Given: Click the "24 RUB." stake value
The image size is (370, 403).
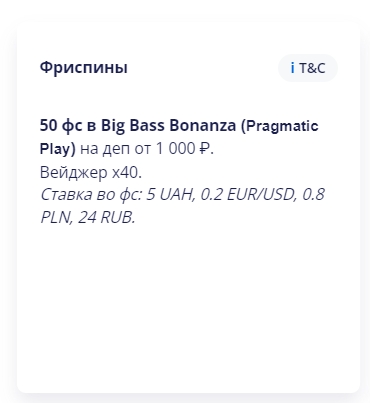Looking at the screenshot, I should 107,217.
